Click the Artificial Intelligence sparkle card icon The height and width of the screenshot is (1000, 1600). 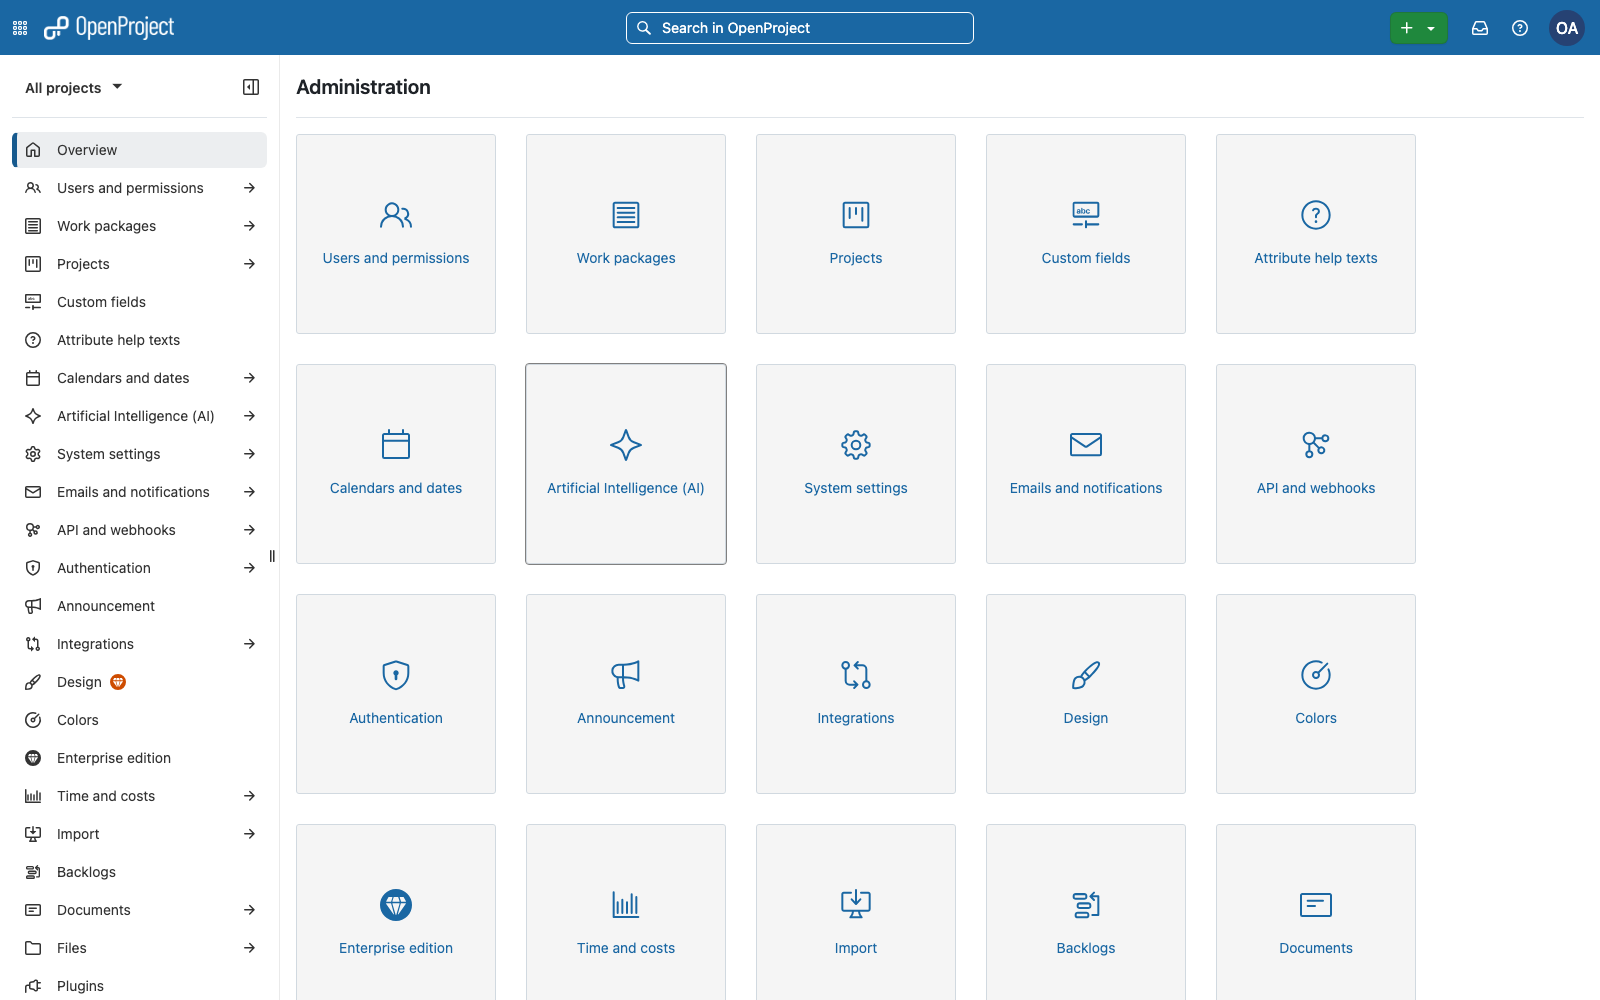tap(626, 445)
